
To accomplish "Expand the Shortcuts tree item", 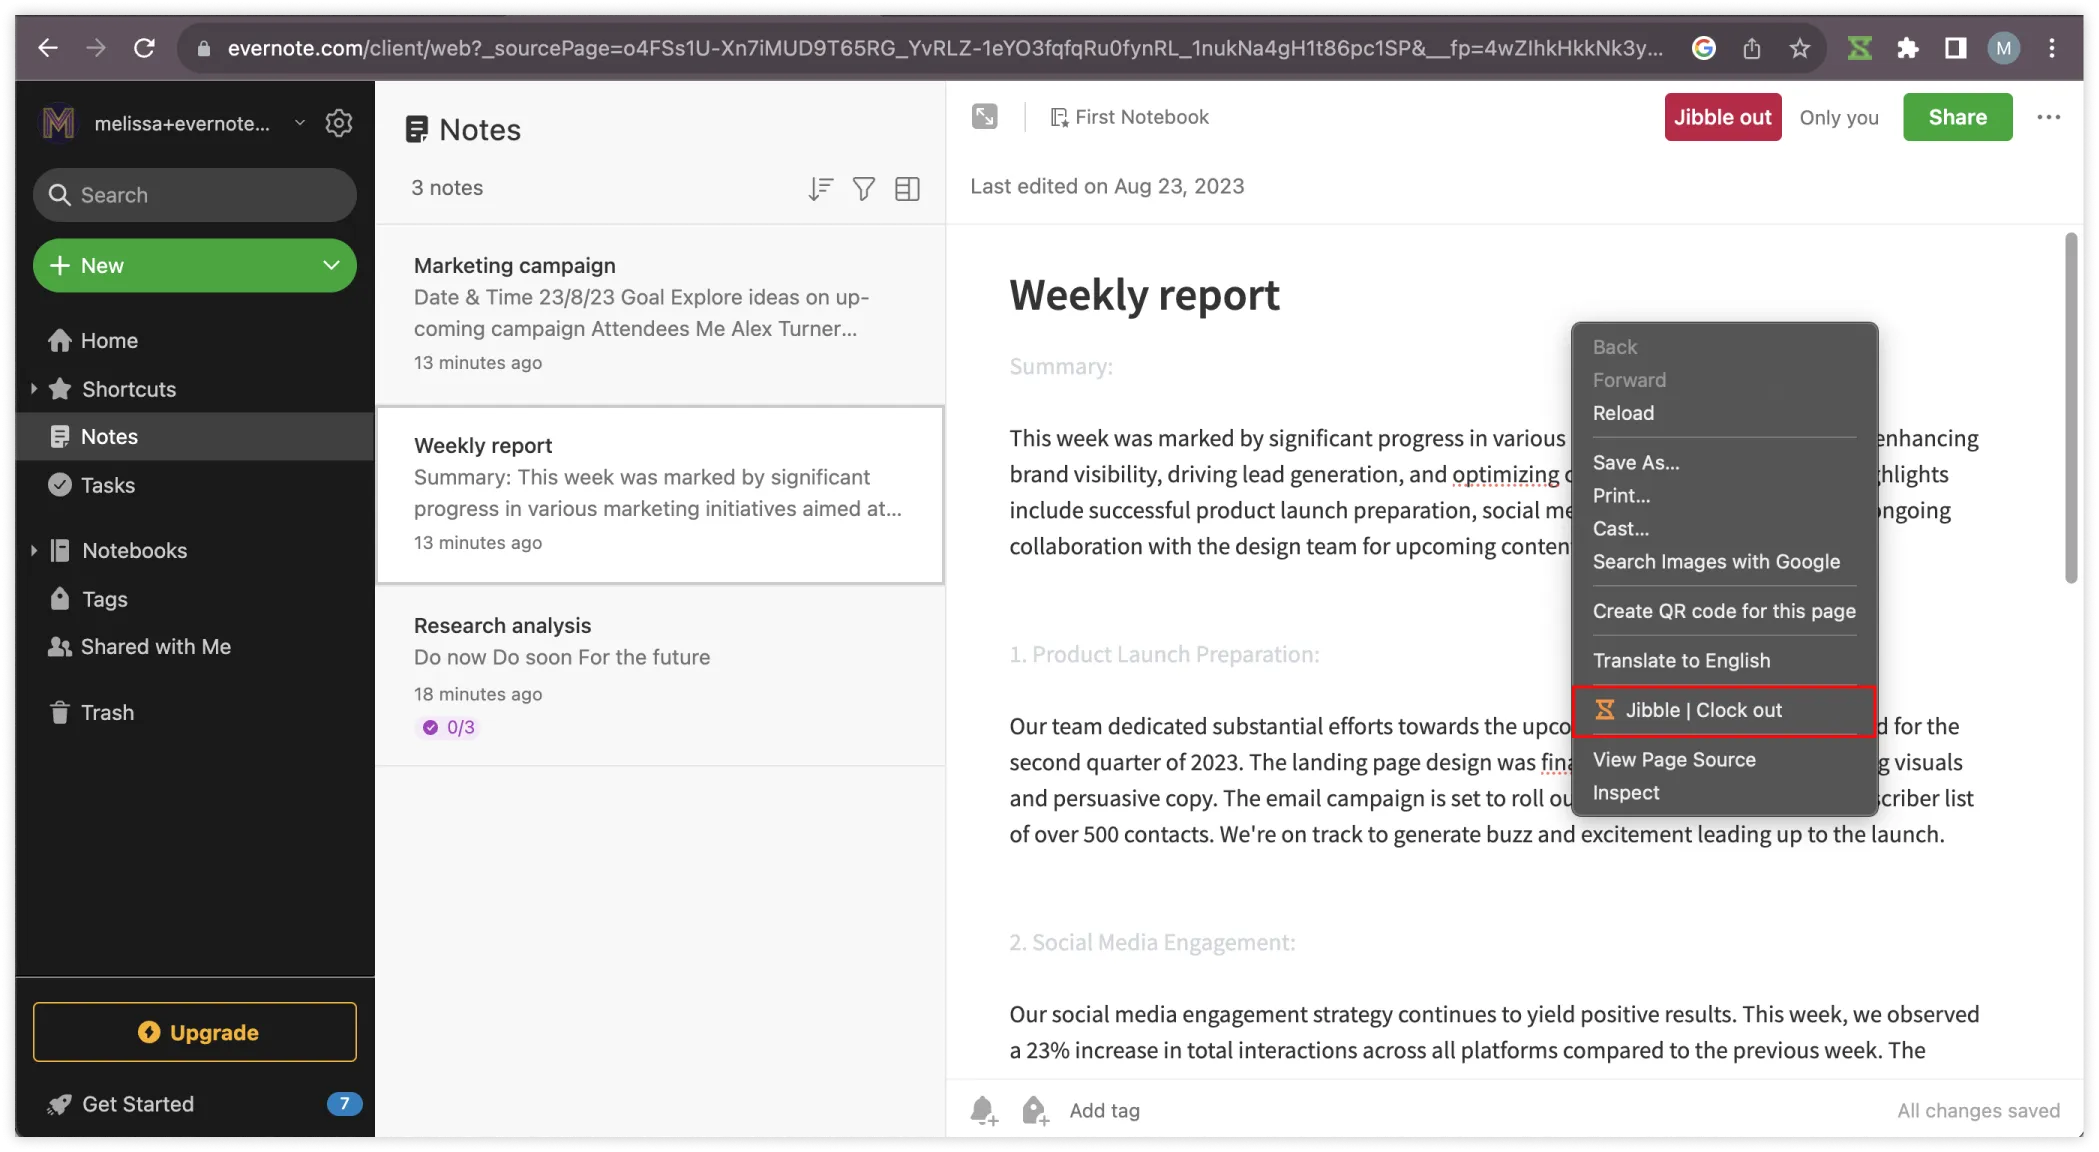I will coord(34,389).
